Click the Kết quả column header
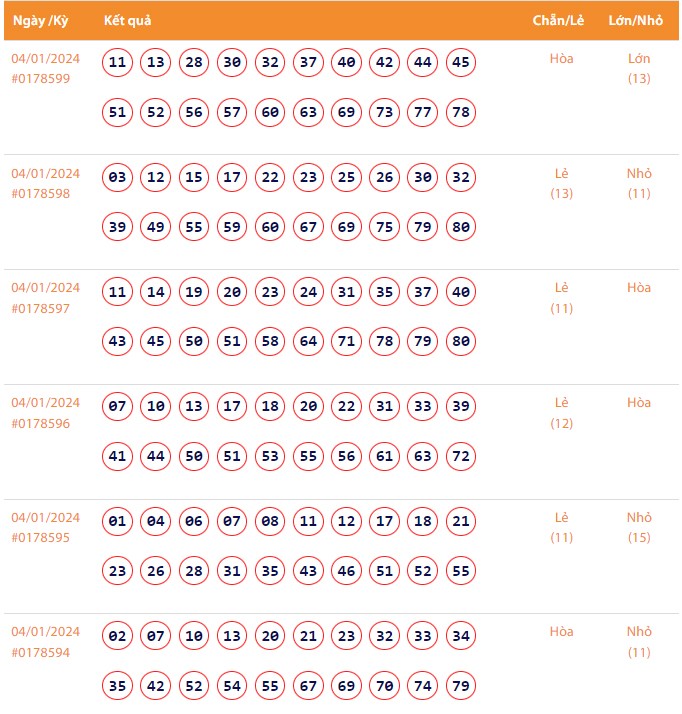This screenshot has width=682, height=714. 128,21
